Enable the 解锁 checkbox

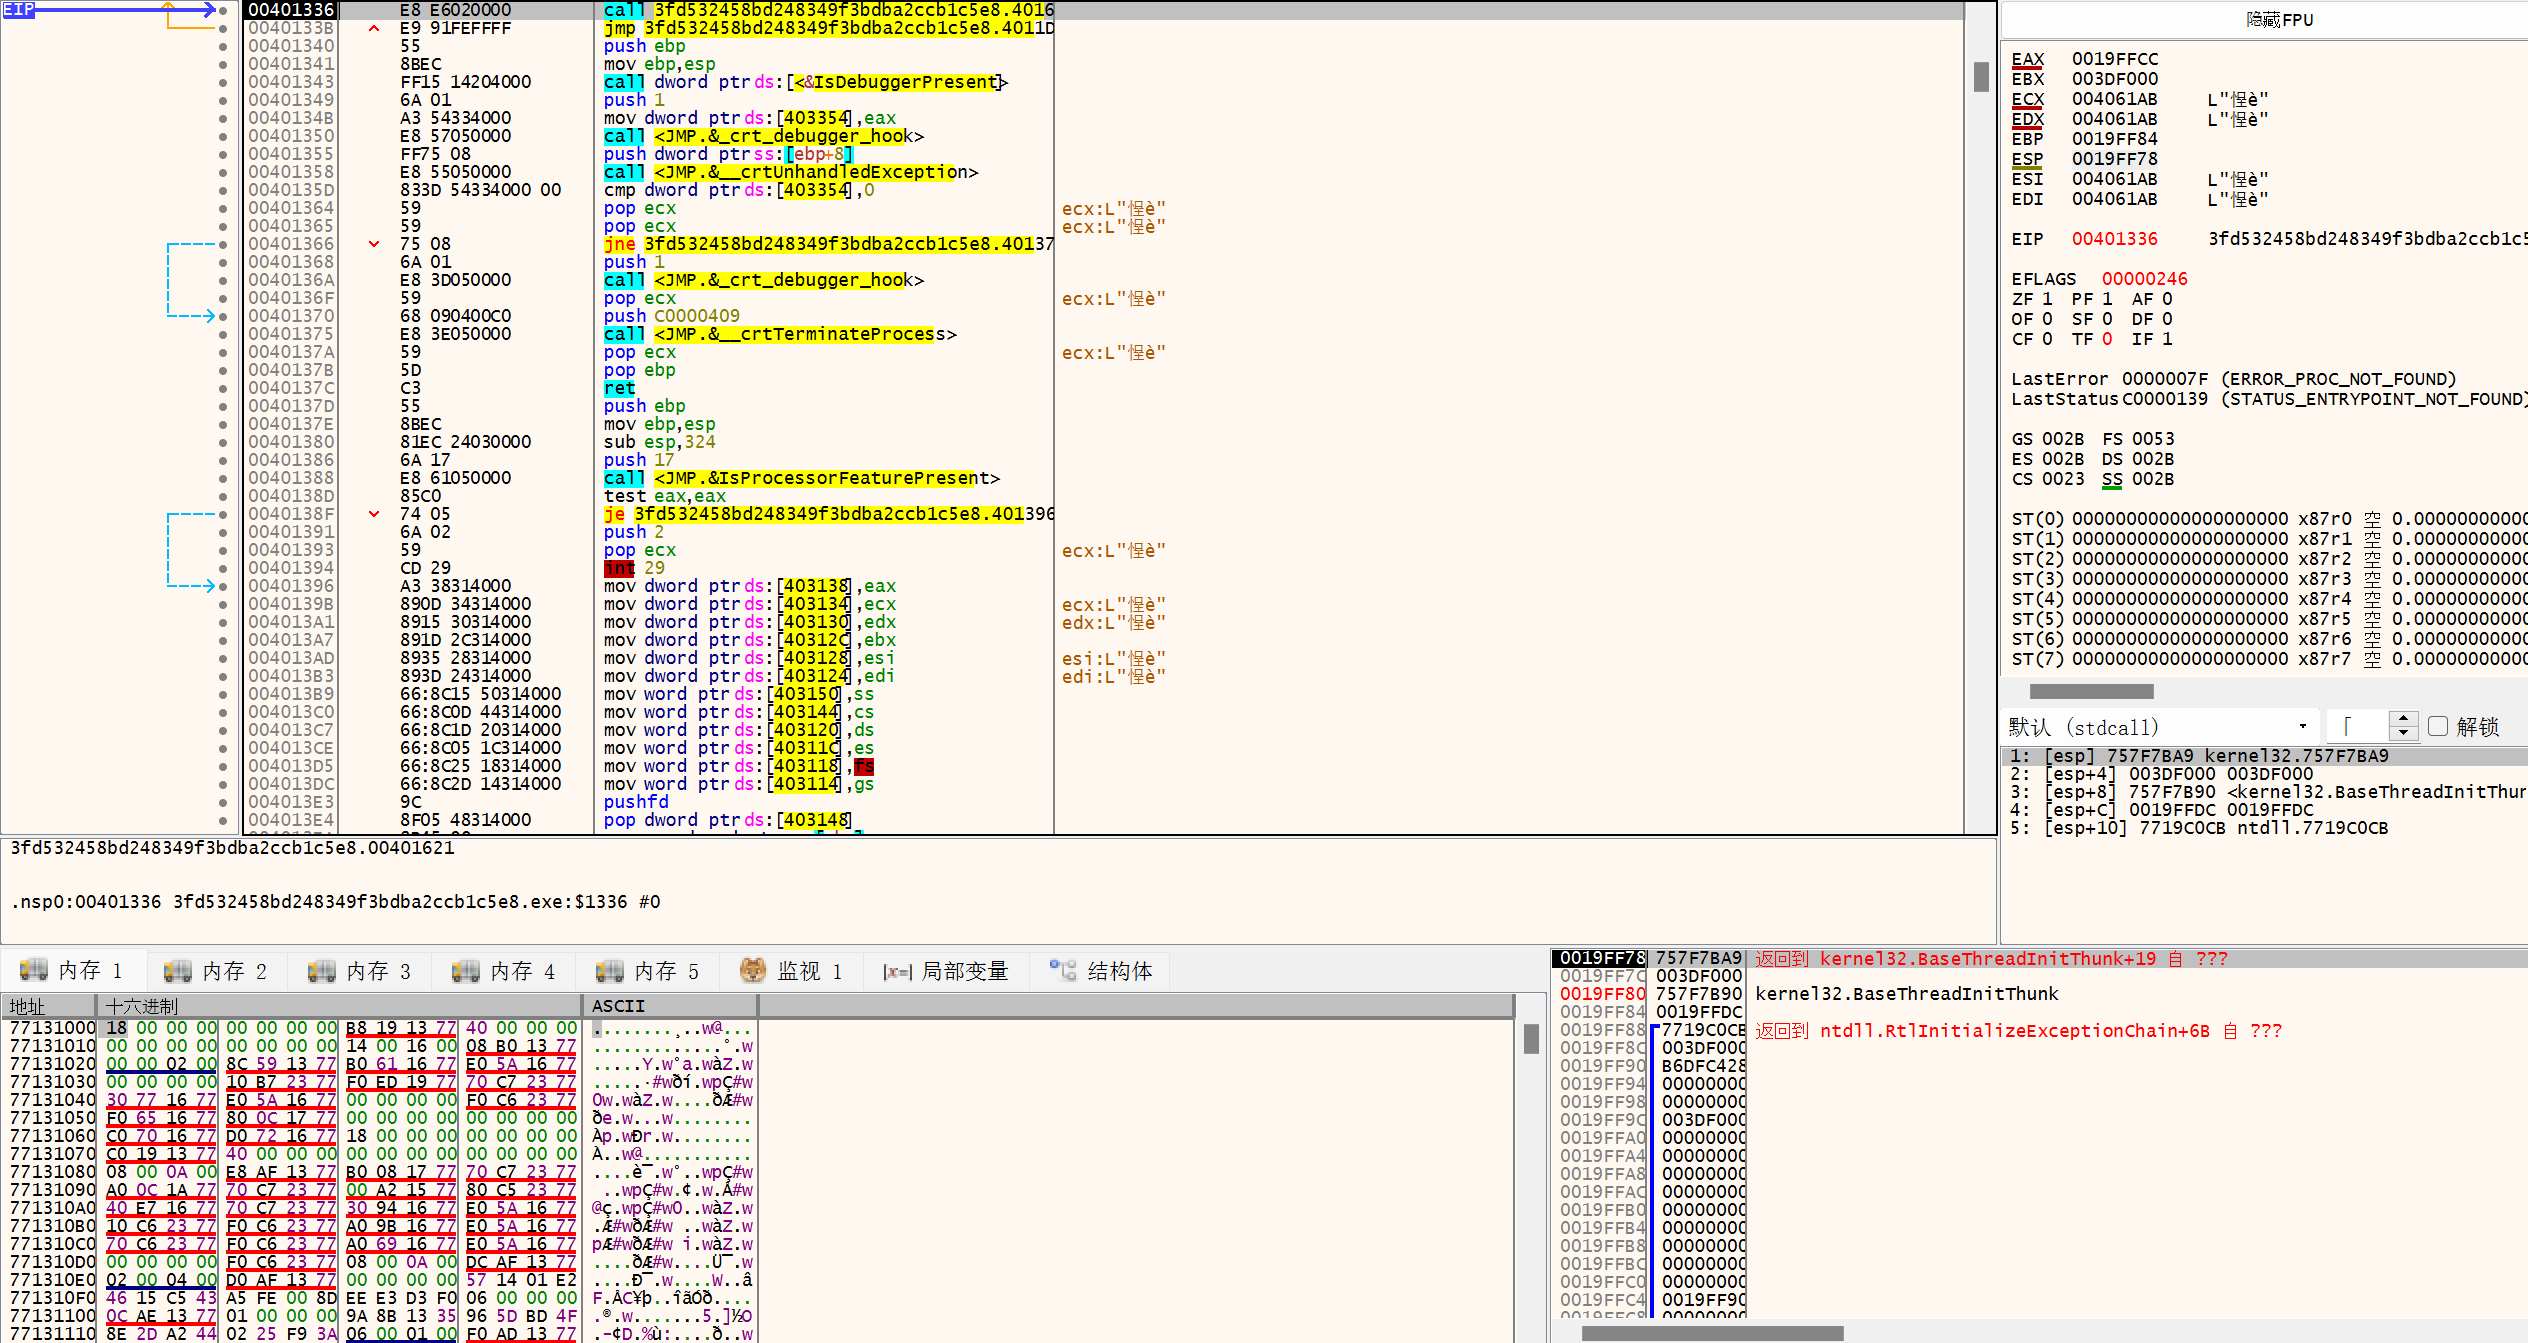point(2438,726)
